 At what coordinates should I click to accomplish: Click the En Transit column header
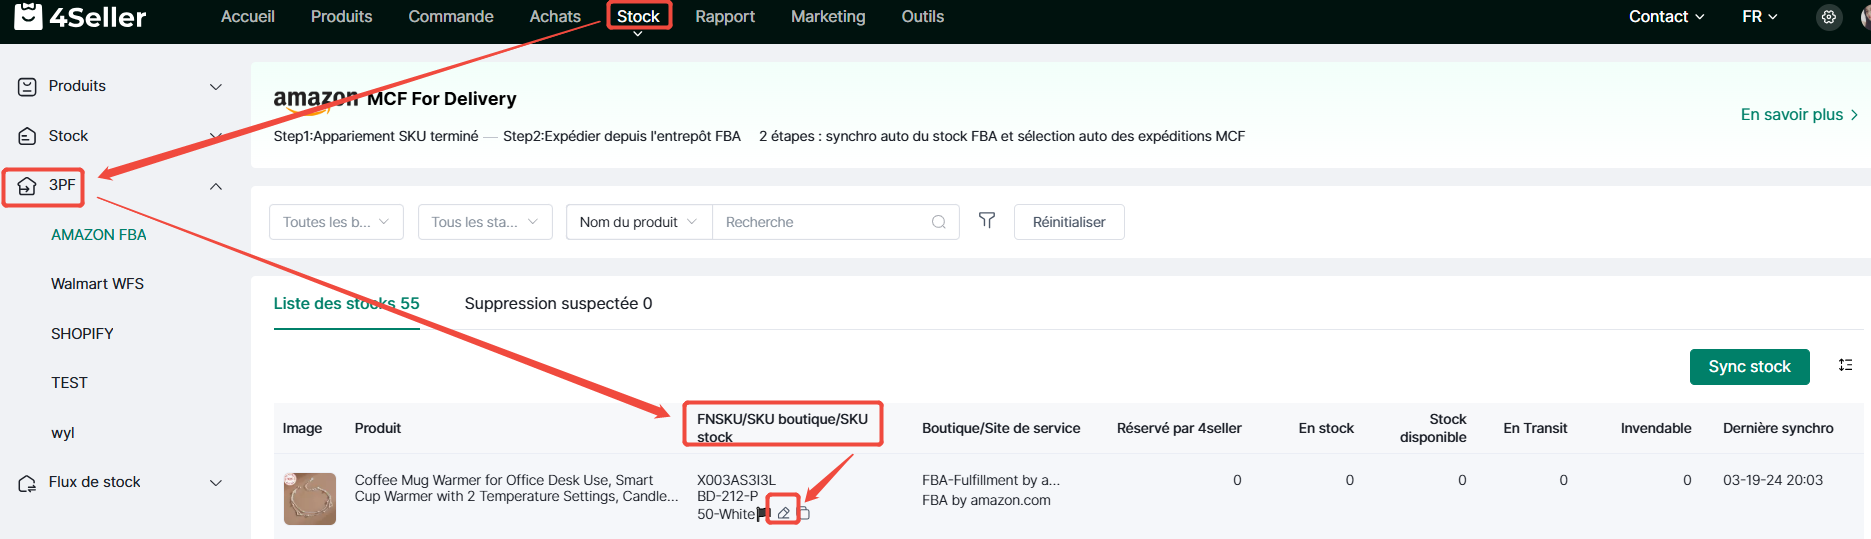coord(1535,429)
